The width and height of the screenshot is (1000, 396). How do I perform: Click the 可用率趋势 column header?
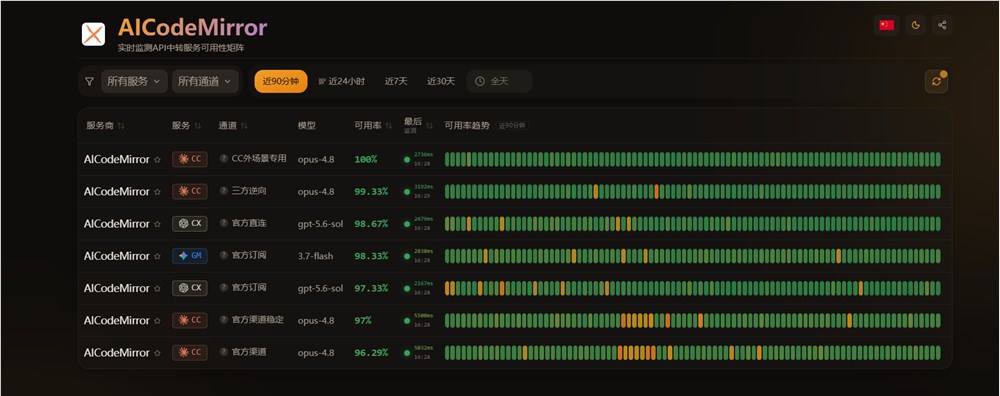pyautogui.click(x=467, y=126)
